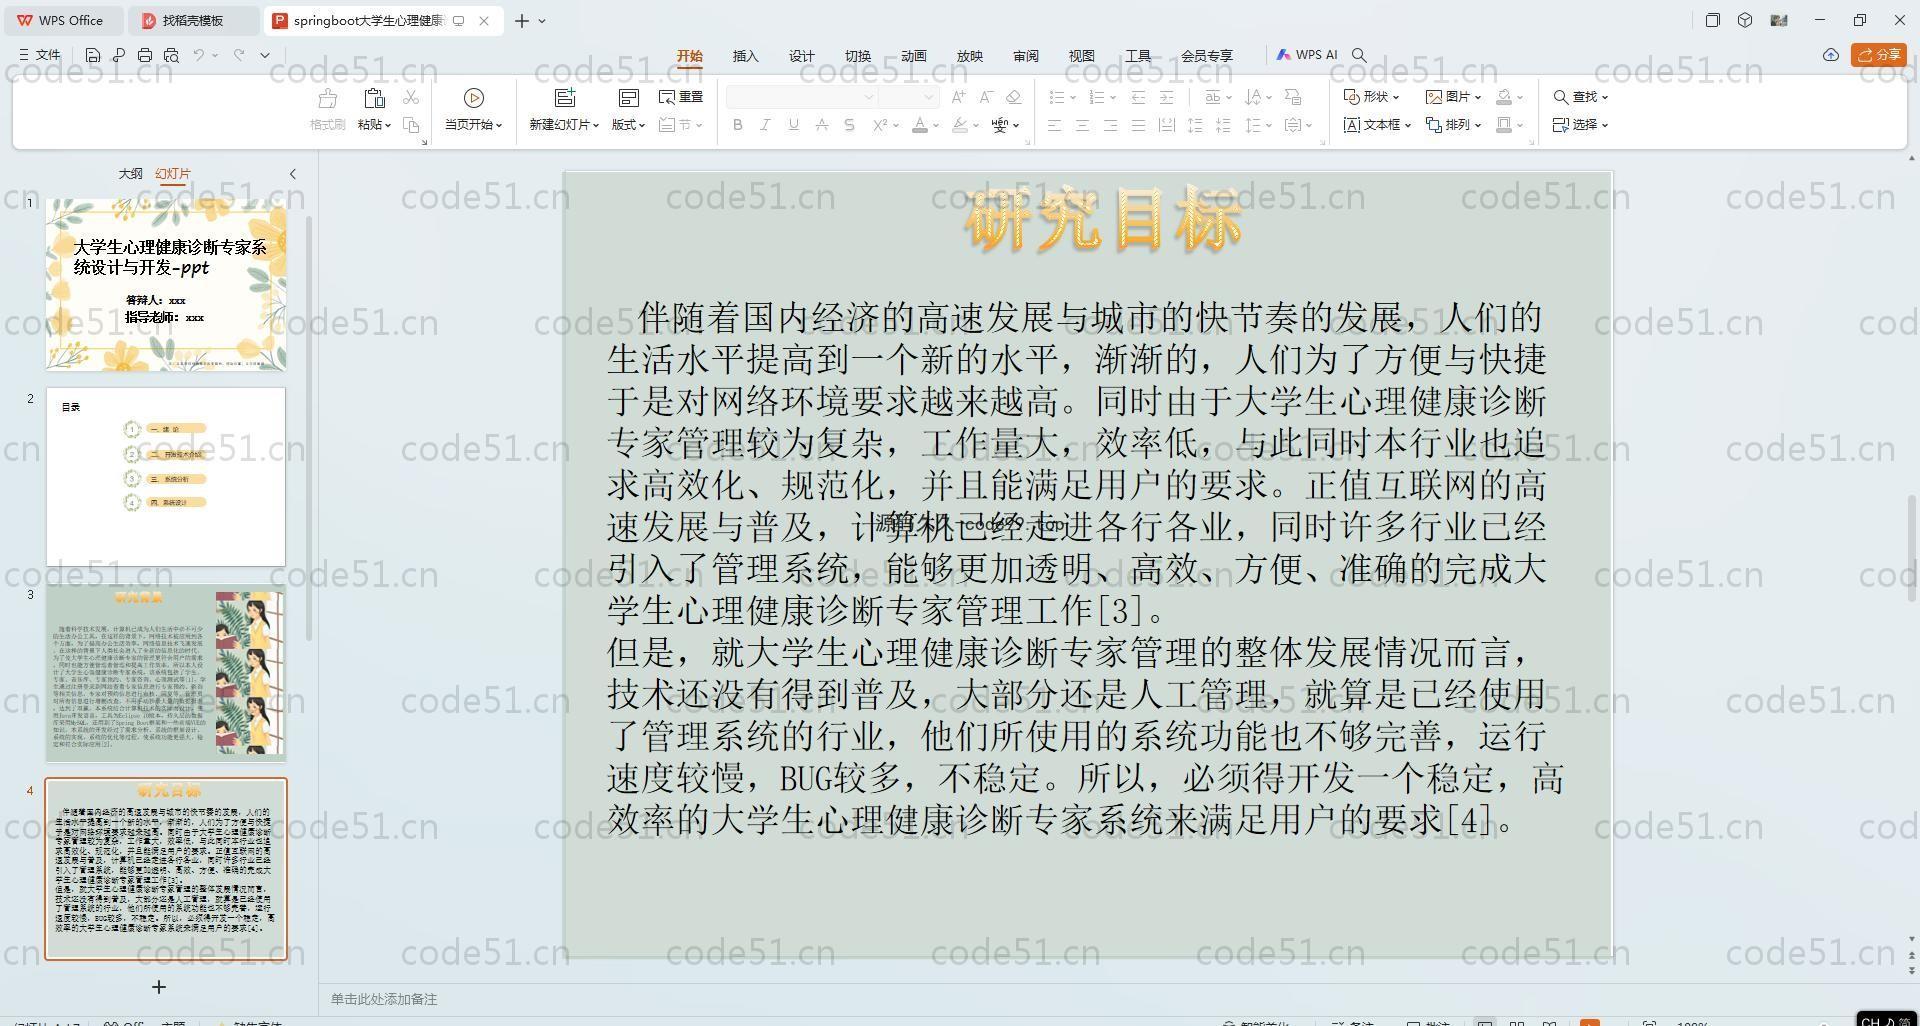Click the copy icon below scissors
This screenshot has width=1920, height=1026.
pyautogui.click(x=410, y=125)
